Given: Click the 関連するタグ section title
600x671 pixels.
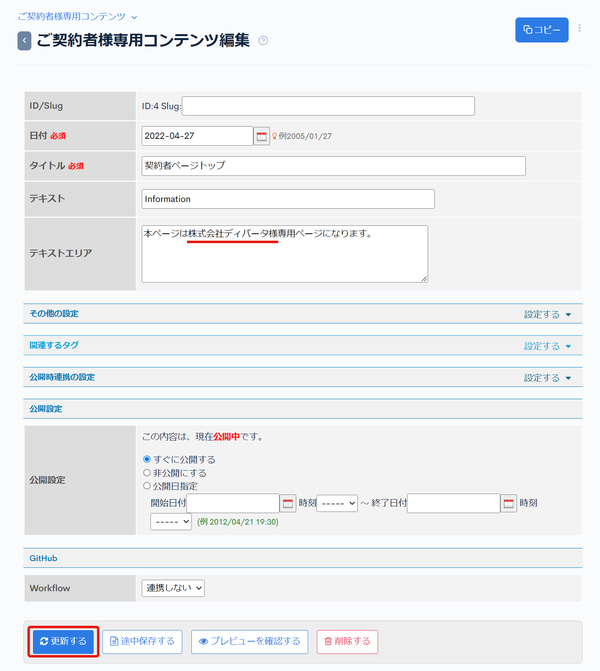Looking at the screenshot, I should point(54,345).
